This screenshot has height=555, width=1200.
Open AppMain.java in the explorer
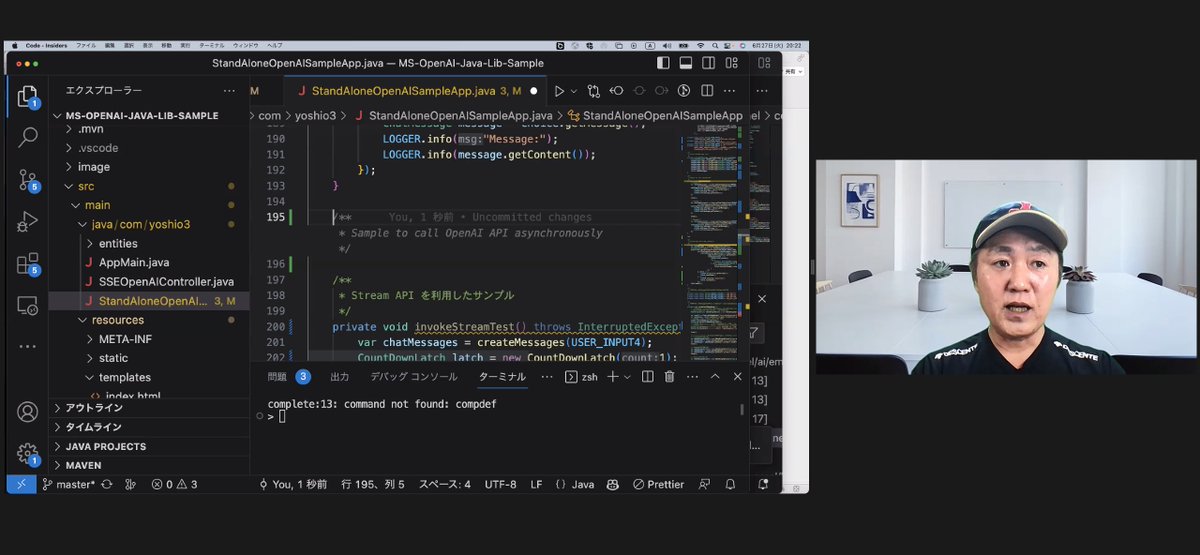pos(133,262)
